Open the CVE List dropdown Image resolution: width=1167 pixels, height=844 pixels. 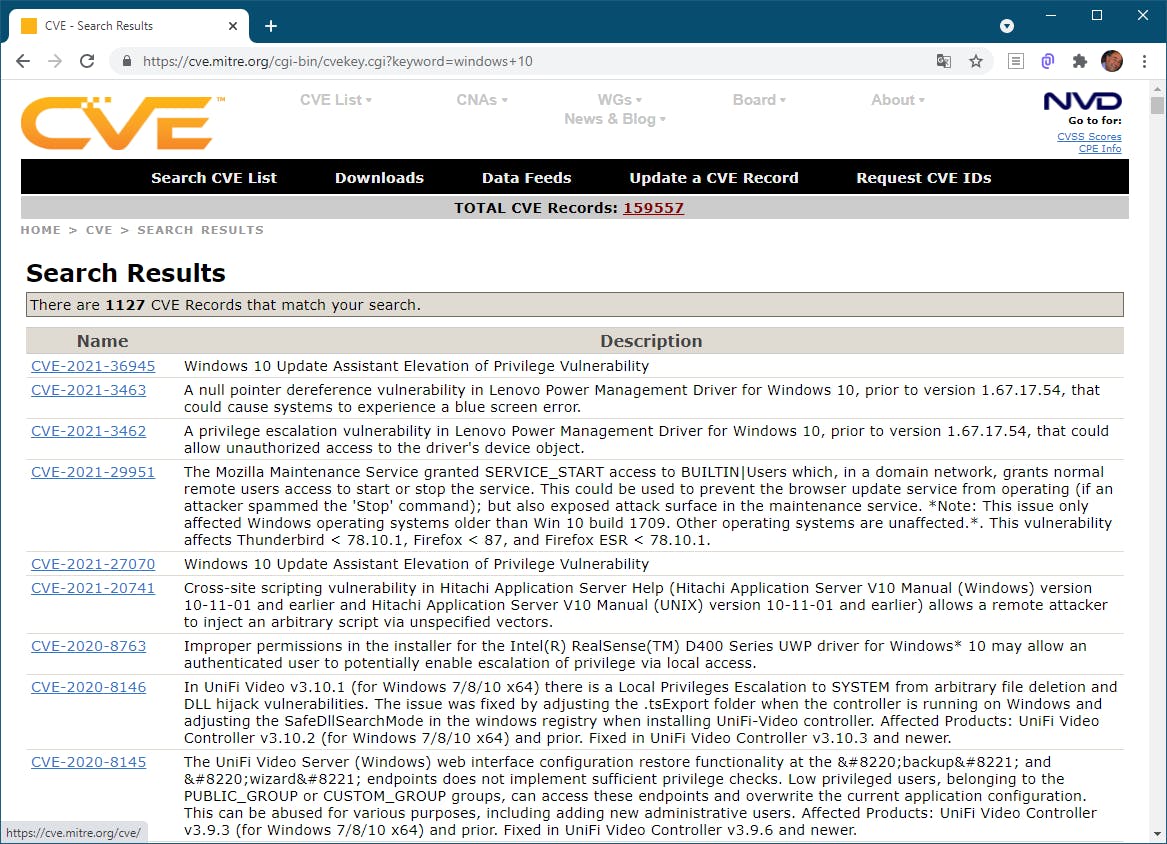335,100
